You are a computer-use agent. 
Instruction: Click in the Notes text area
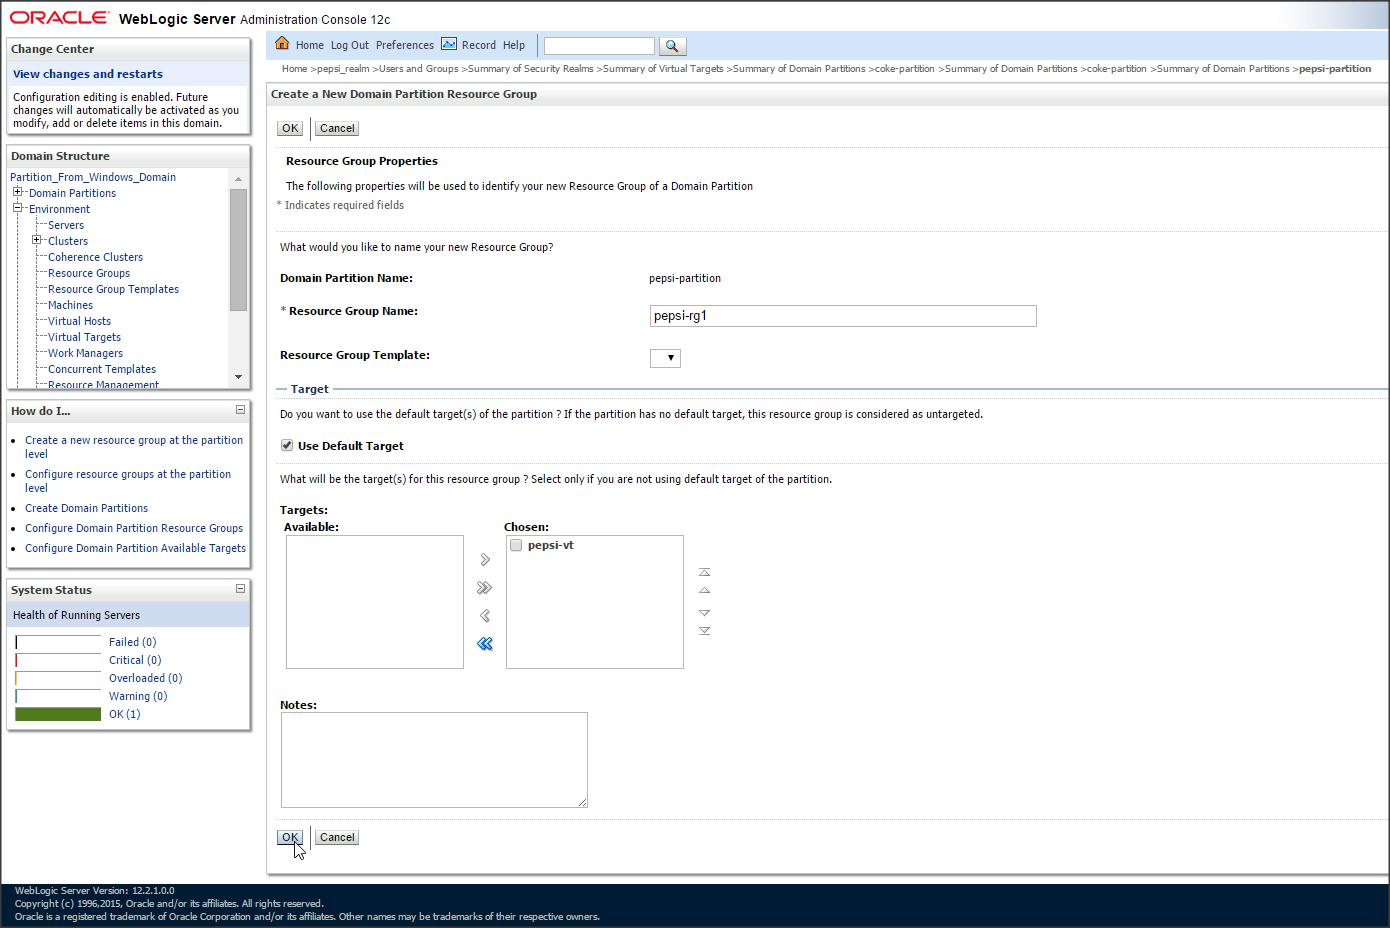[x=434, y=760]
